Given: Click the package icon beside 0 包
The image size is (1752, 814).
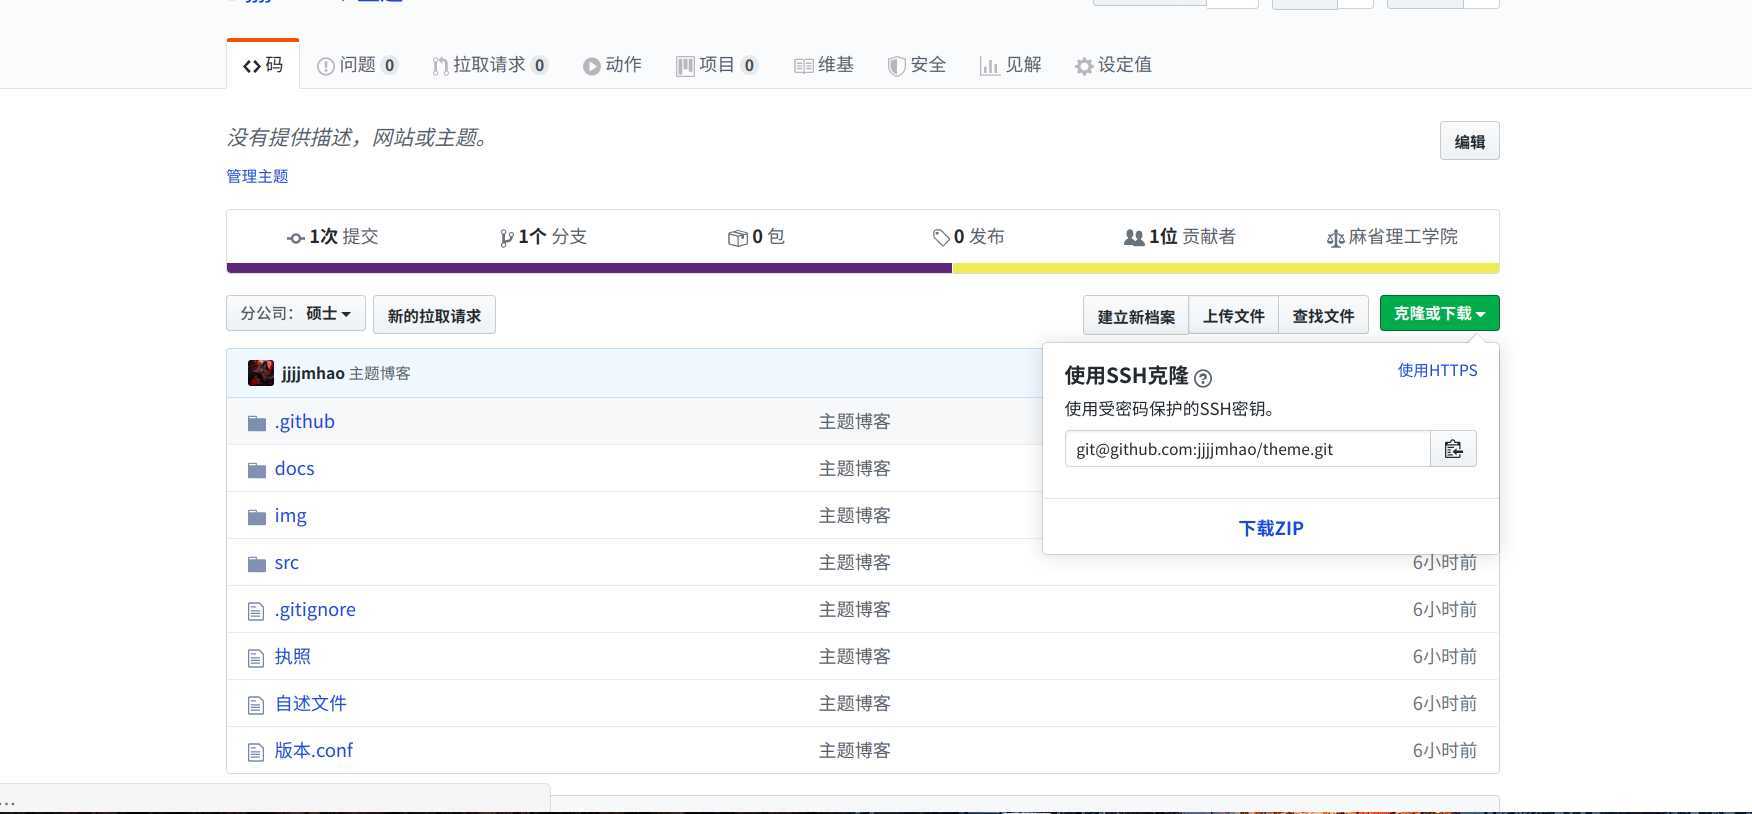Looking at the screenshot, I should coord(738,238).
